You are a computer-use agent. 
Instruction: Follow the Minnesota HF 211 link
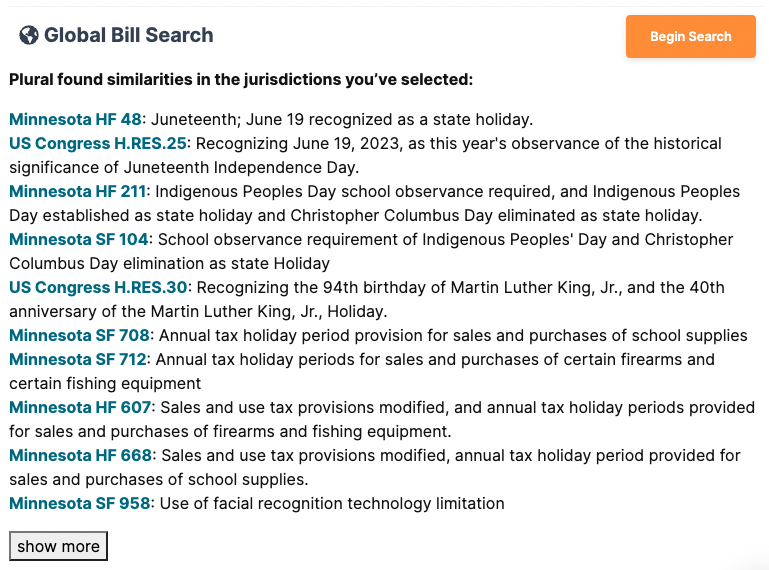click(x=79, y=191)
